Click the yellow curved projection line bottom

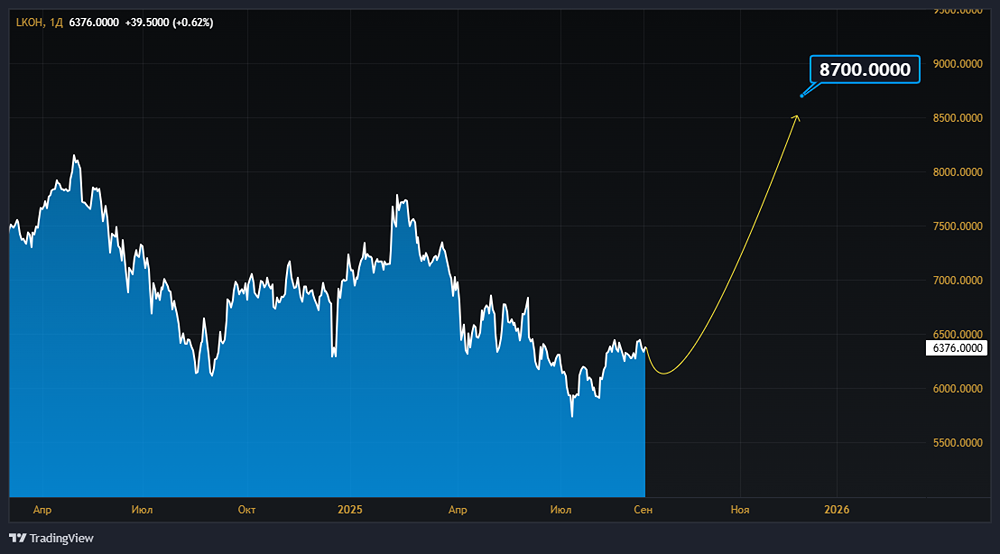click(x=664, y=373)
